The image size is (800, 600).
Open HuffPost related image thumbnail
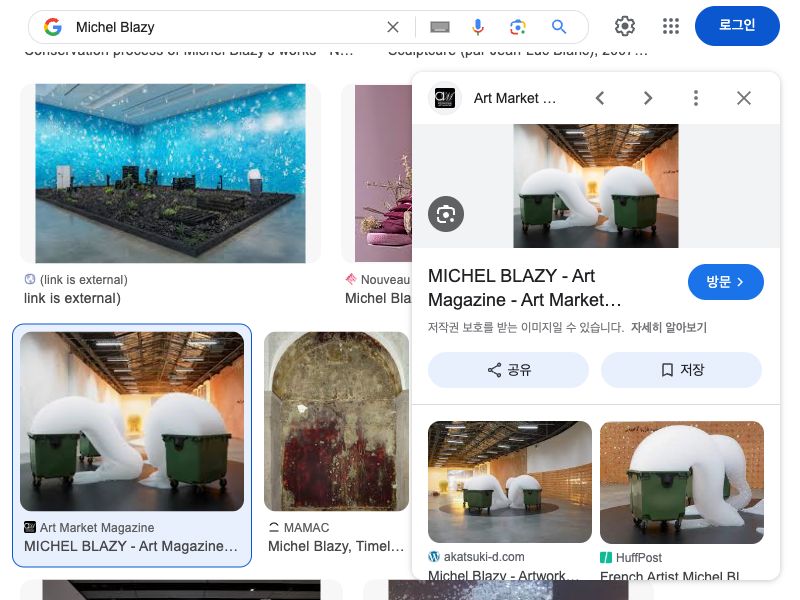[x=682, y=482]
